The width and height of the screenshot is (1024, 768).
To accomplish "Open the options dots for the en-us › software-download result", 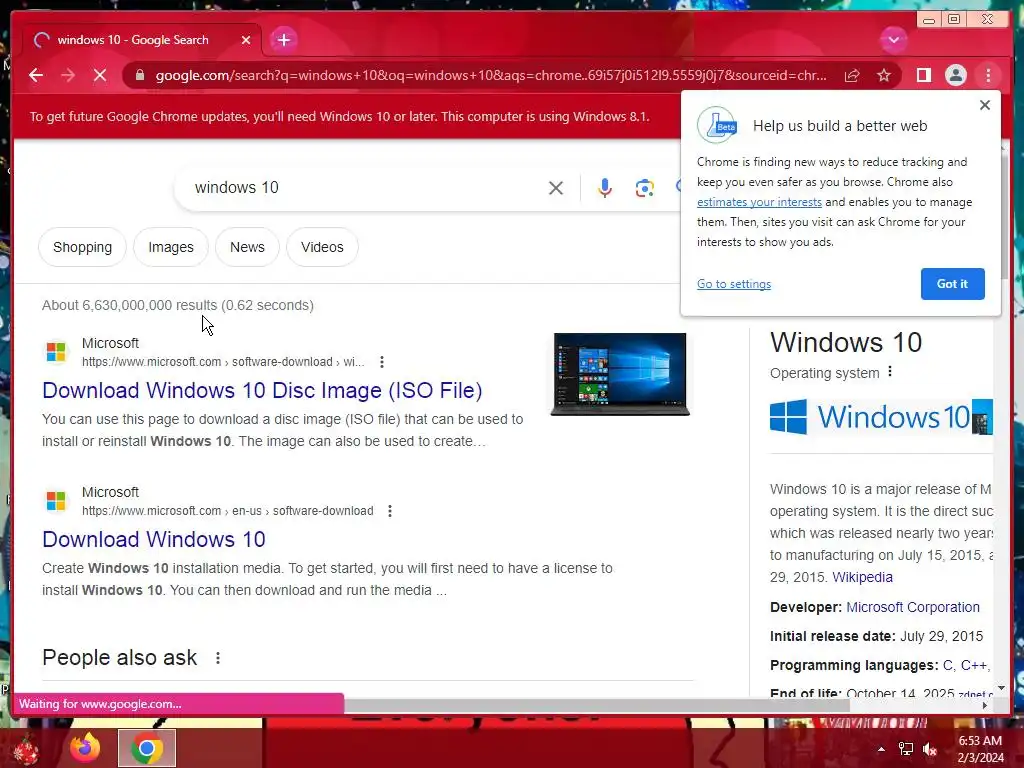I will pyautogui.click(x=390, y=511).
